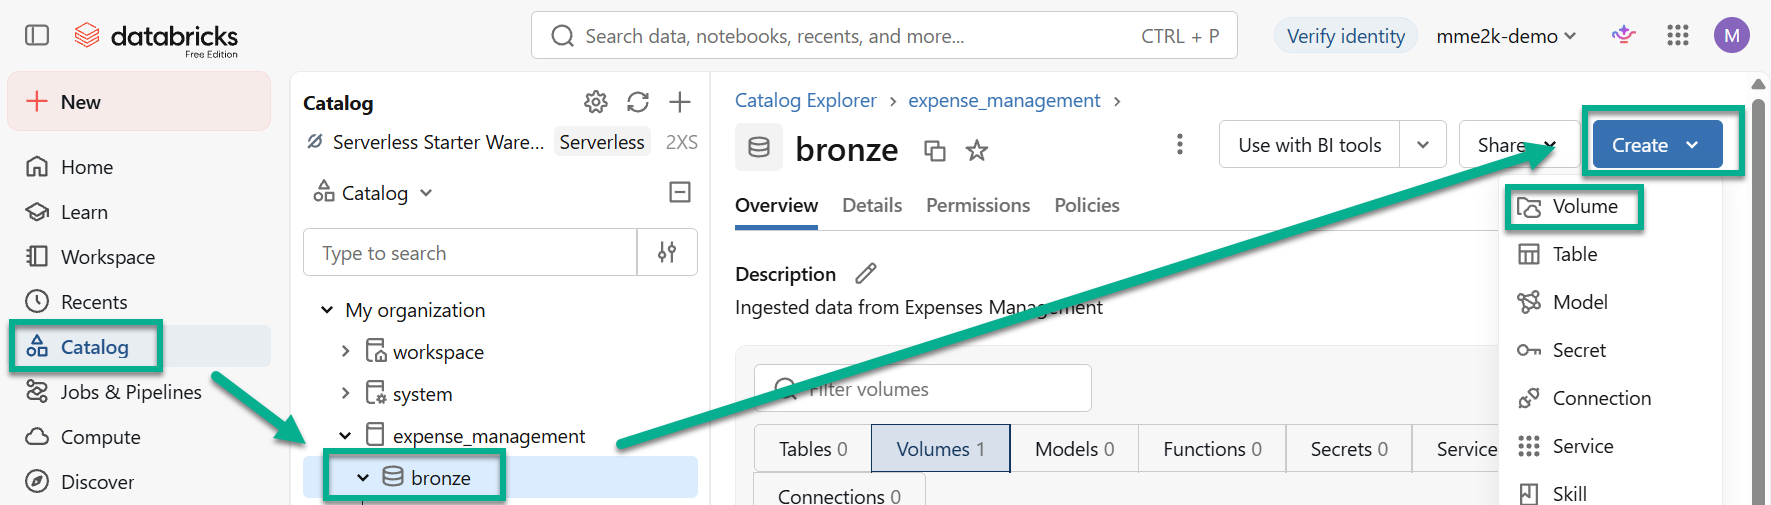Select Volumes 1 toggle
1771x505 pixels.
[x=940, y=449]
